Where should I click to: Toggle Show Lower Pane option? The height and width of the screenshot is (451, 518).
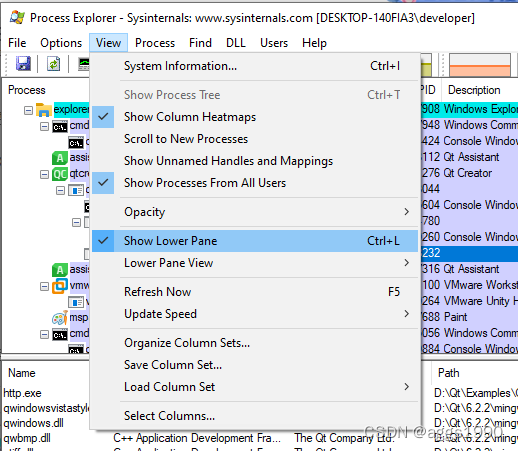[x=255, y=241]
